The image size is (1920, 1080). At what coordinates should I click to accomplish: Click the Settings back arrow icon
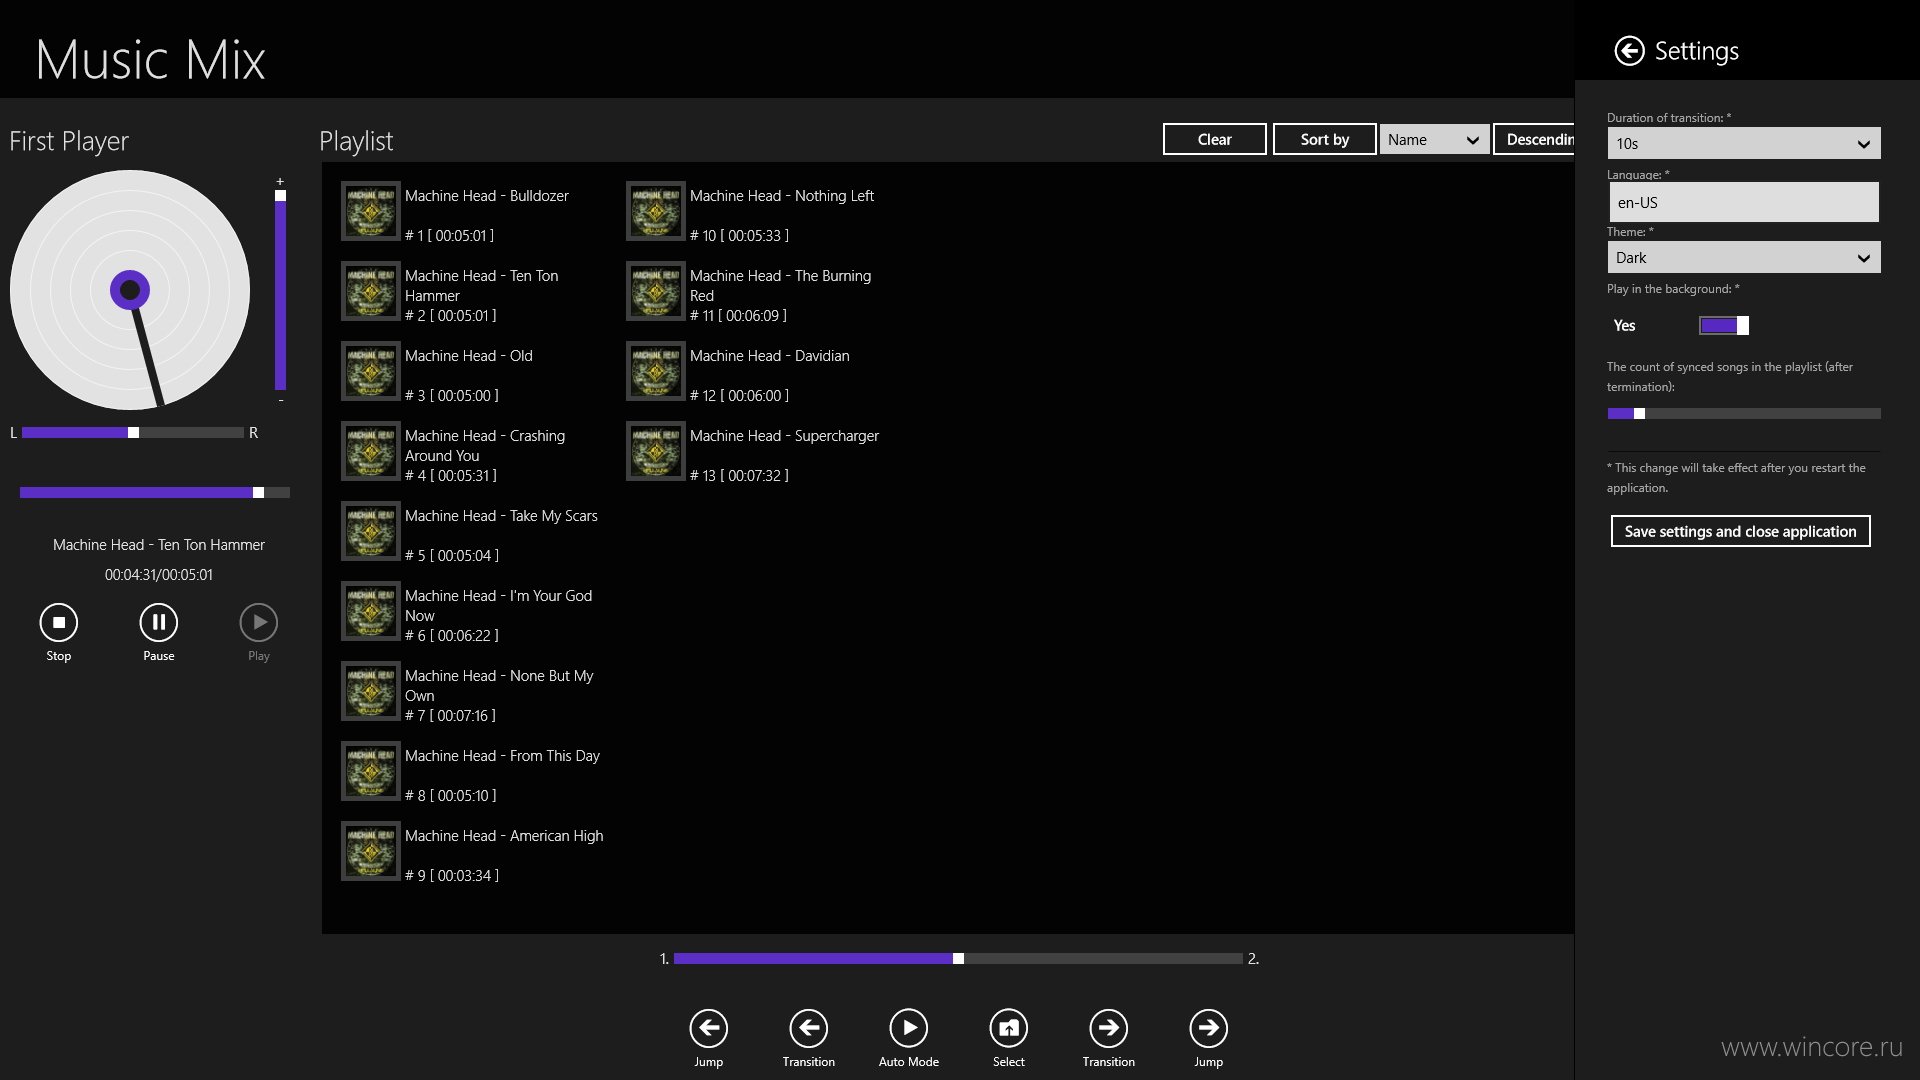click(1629, 51)
